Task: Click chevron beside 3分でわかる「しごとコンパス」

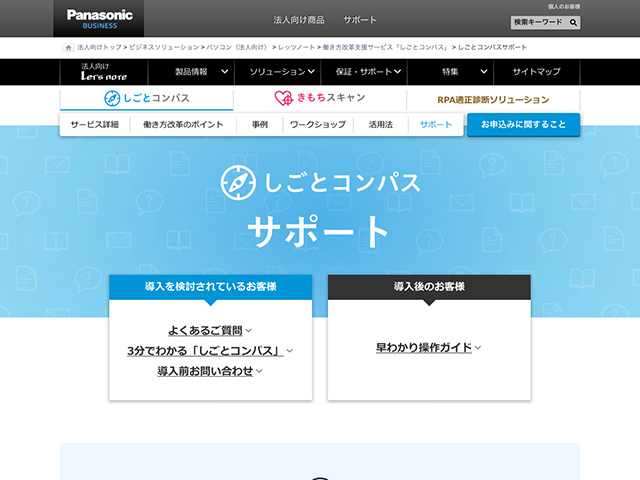Action: pos(289,351)
